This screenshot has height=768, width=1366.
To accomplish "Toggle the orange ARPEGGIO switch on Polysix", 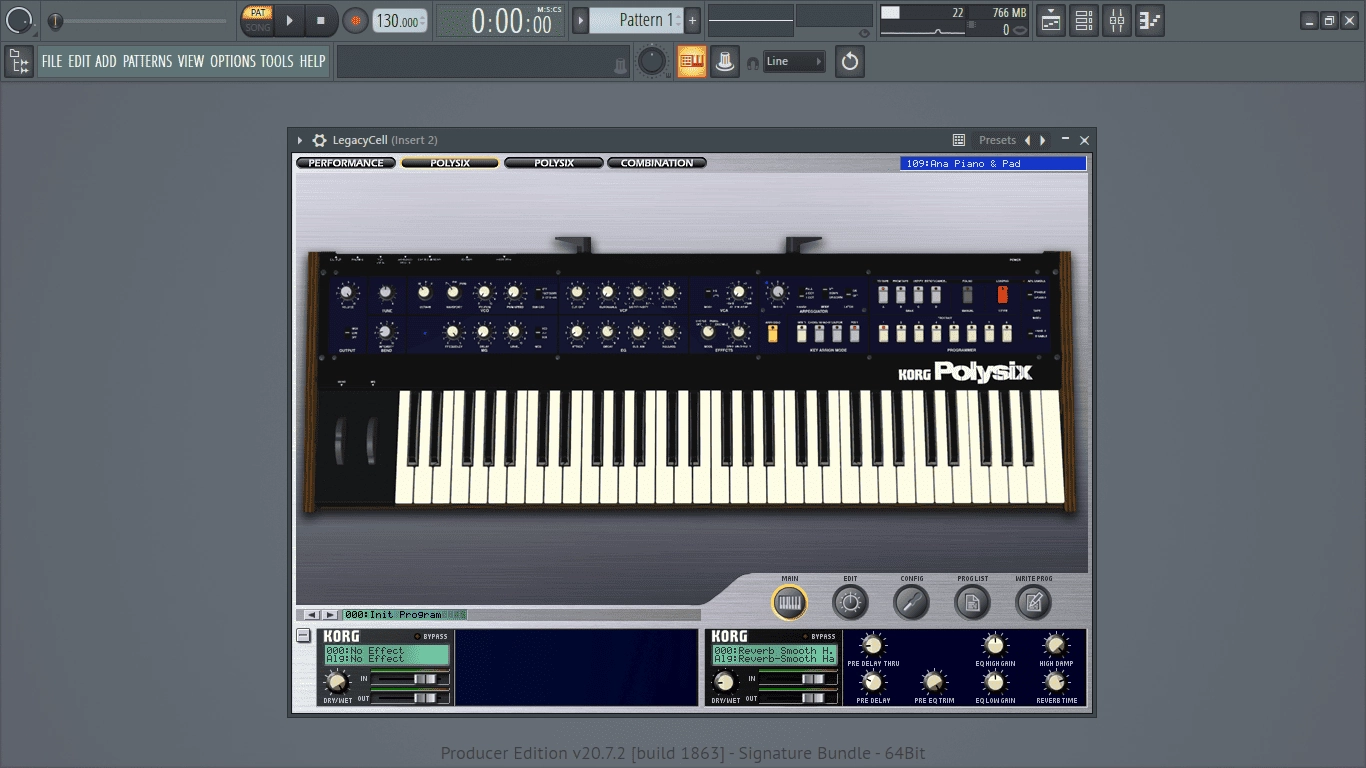I will (x=773, y=333).
